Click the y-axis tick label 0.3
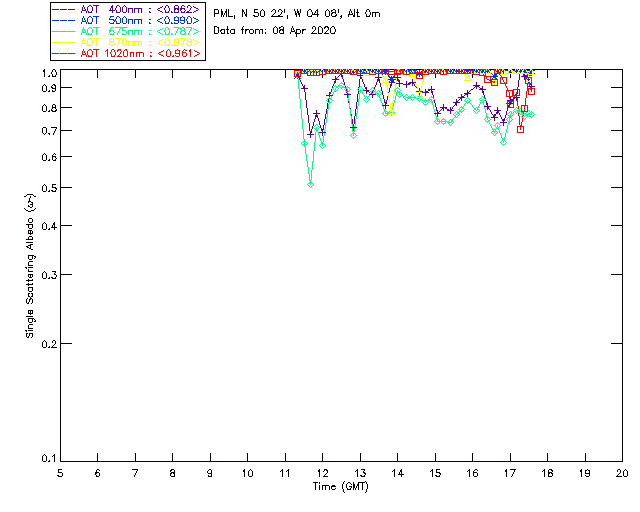 coord(48,274)
